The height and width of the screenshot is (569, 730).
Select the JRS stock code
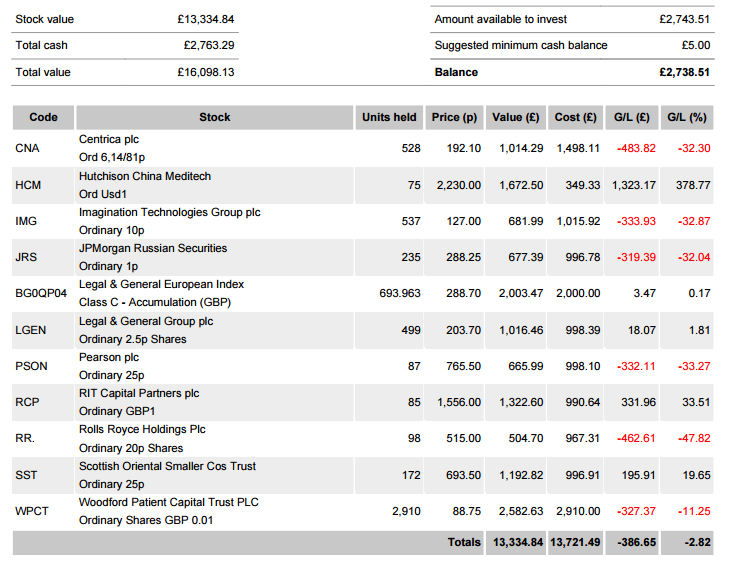tap(26, 257)
